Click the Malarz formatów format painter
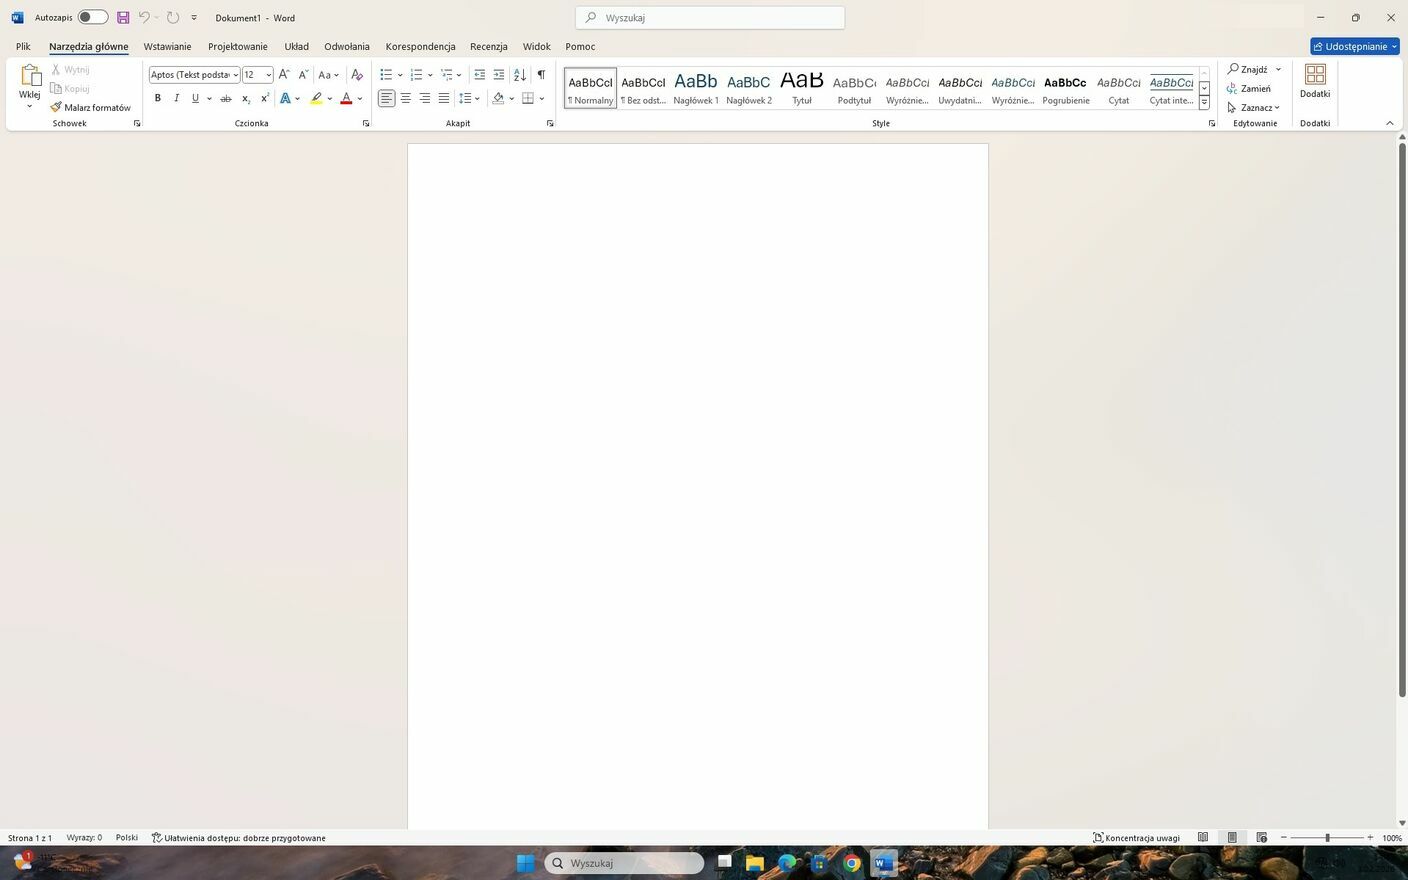Image resolution: width=1408 pixels, height=880 pixels. tap(91, 107)
